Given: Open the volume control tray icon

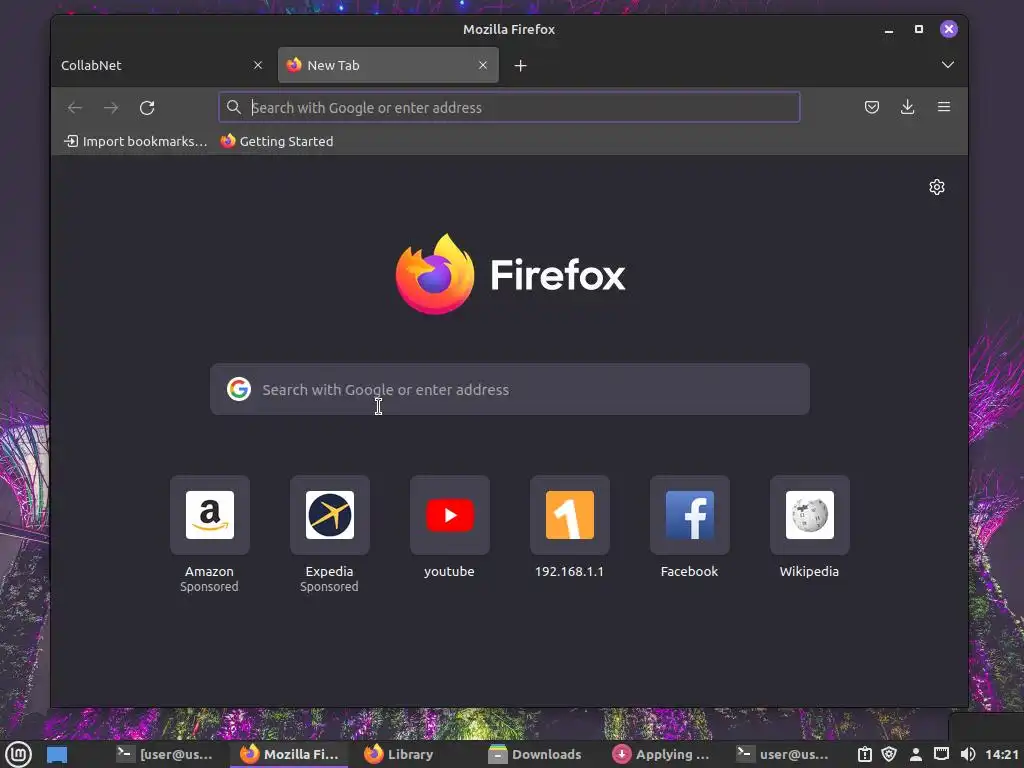Looking at the screenshot, I should (x=968, y=754).
